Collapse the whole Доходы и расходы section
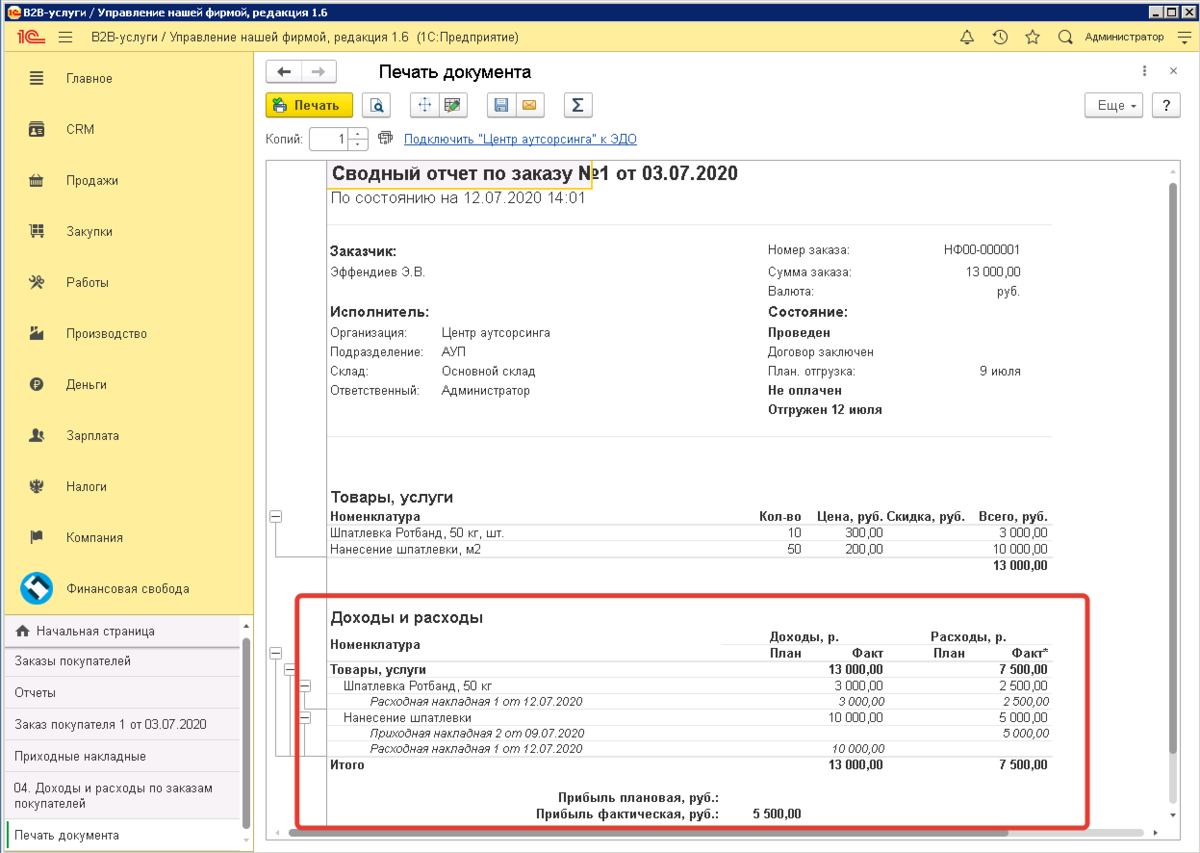 (x=276, y=652)
